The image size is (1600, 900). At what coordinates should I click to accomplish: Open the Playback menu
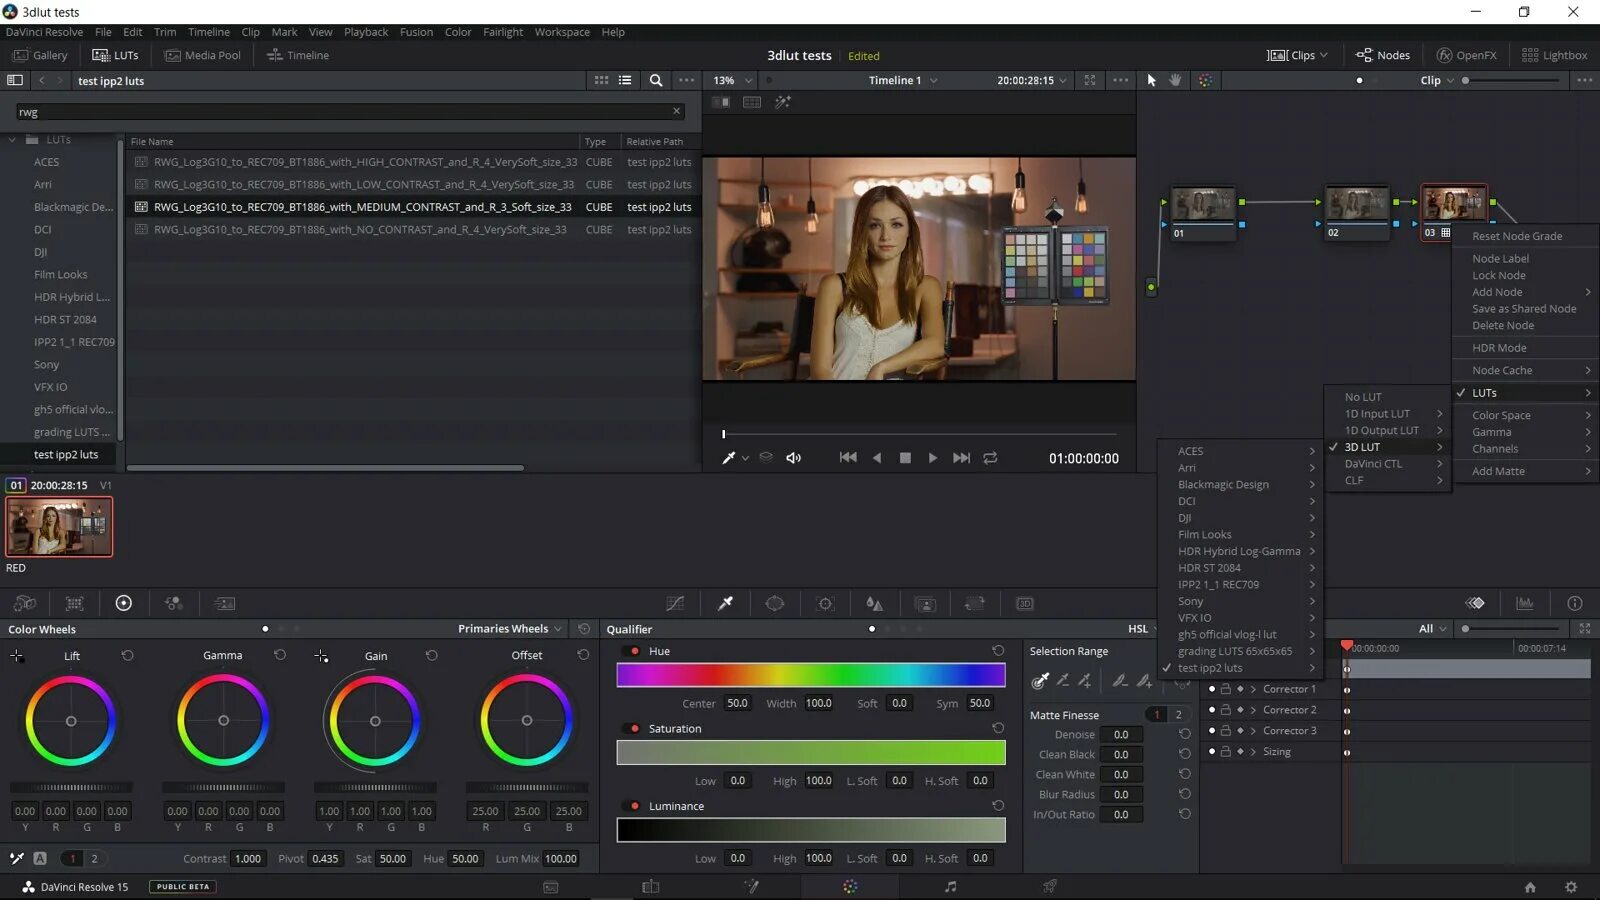[366, 32]
